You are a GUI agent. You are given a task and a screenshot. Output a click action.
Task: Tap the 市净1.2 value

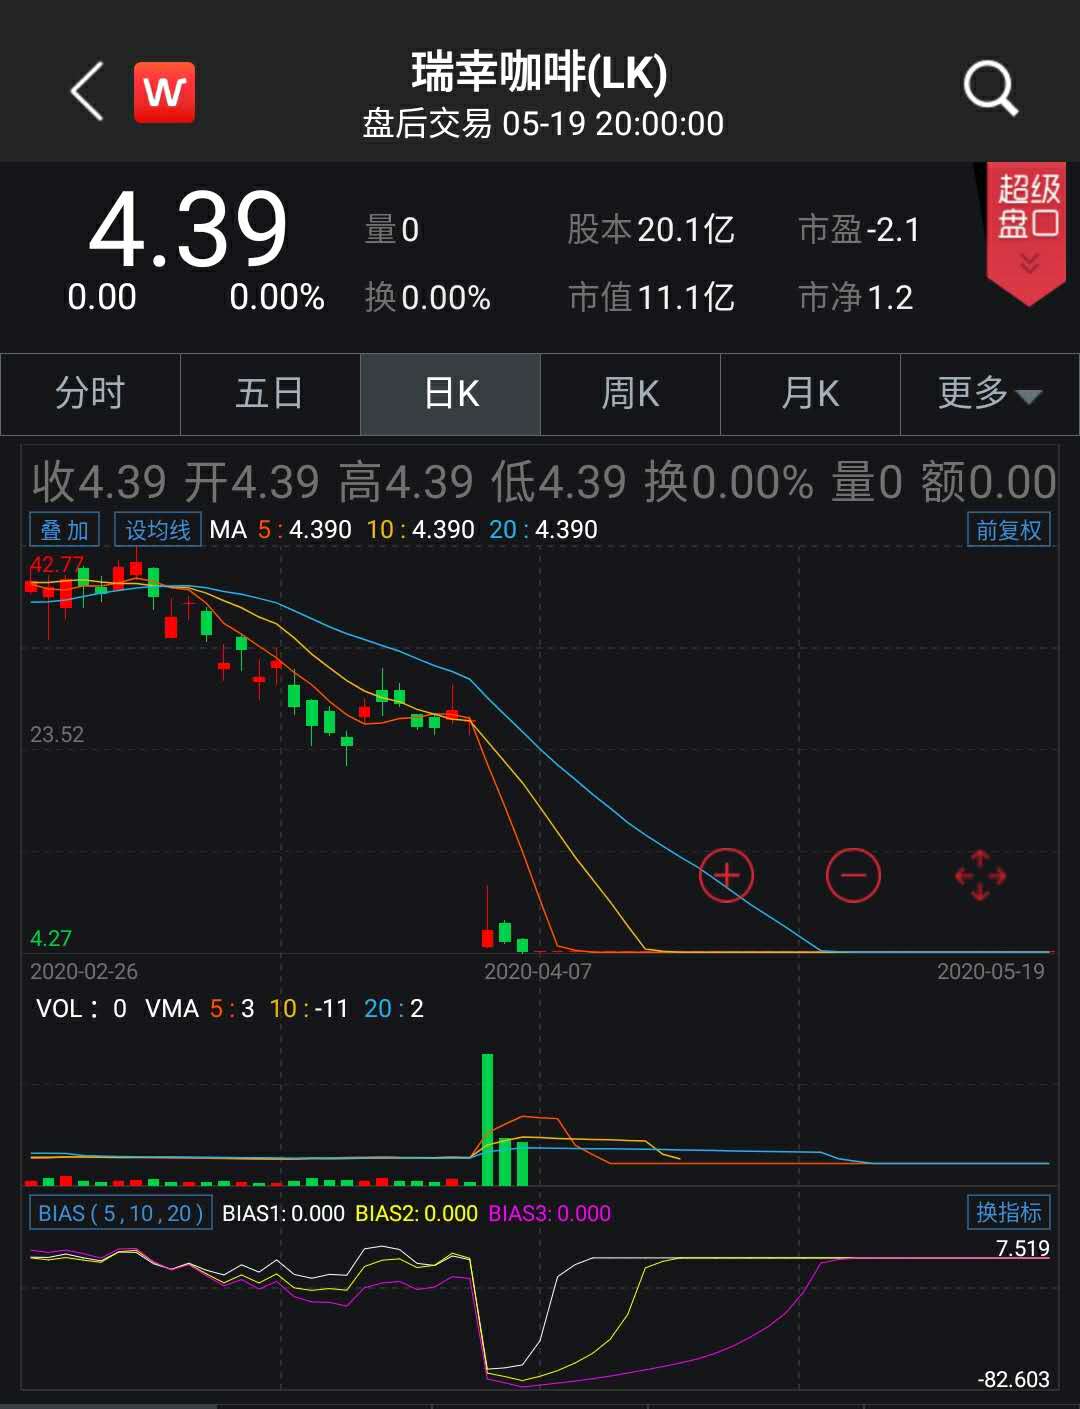coord(856,297)
